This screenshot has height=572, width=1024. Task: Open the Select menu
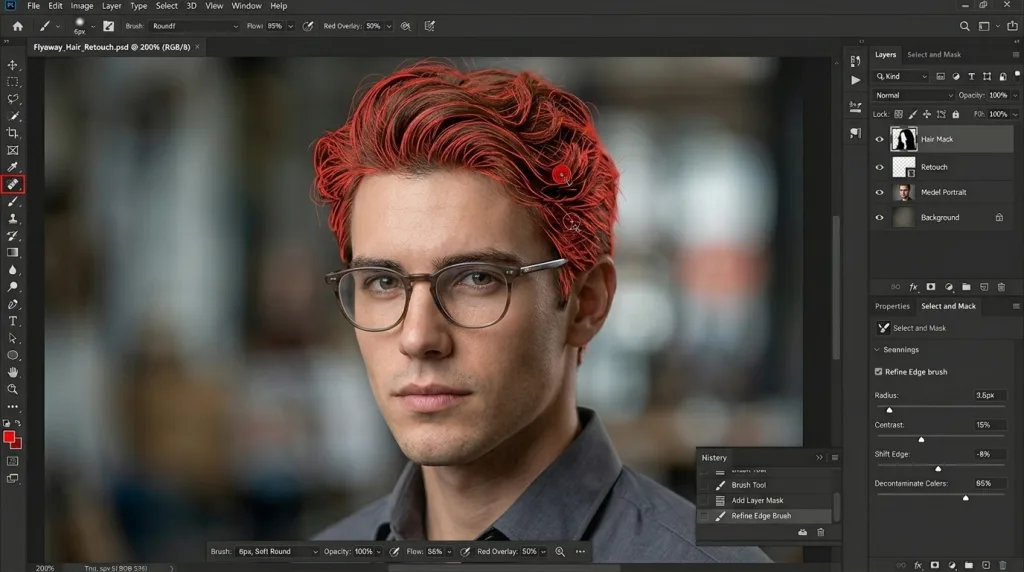pyautogui.click(x=167, y=6)
